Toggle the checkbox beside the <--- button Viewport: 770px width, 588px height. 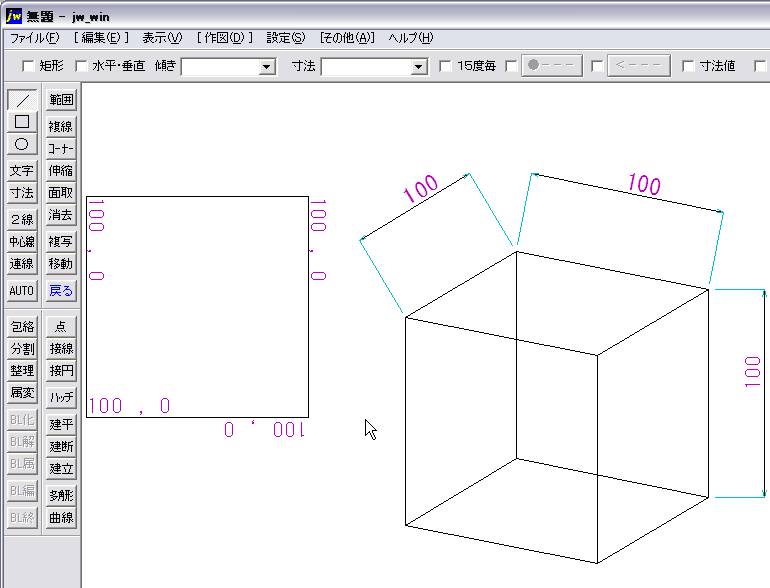[x=597, y=65]
